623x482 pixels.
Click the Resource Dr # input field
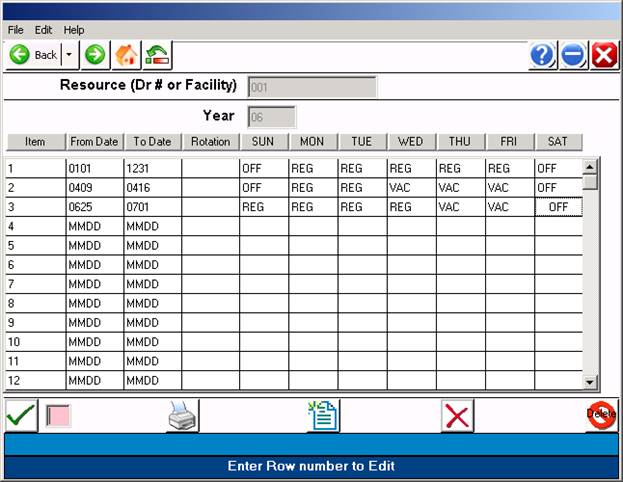[311, 87]
